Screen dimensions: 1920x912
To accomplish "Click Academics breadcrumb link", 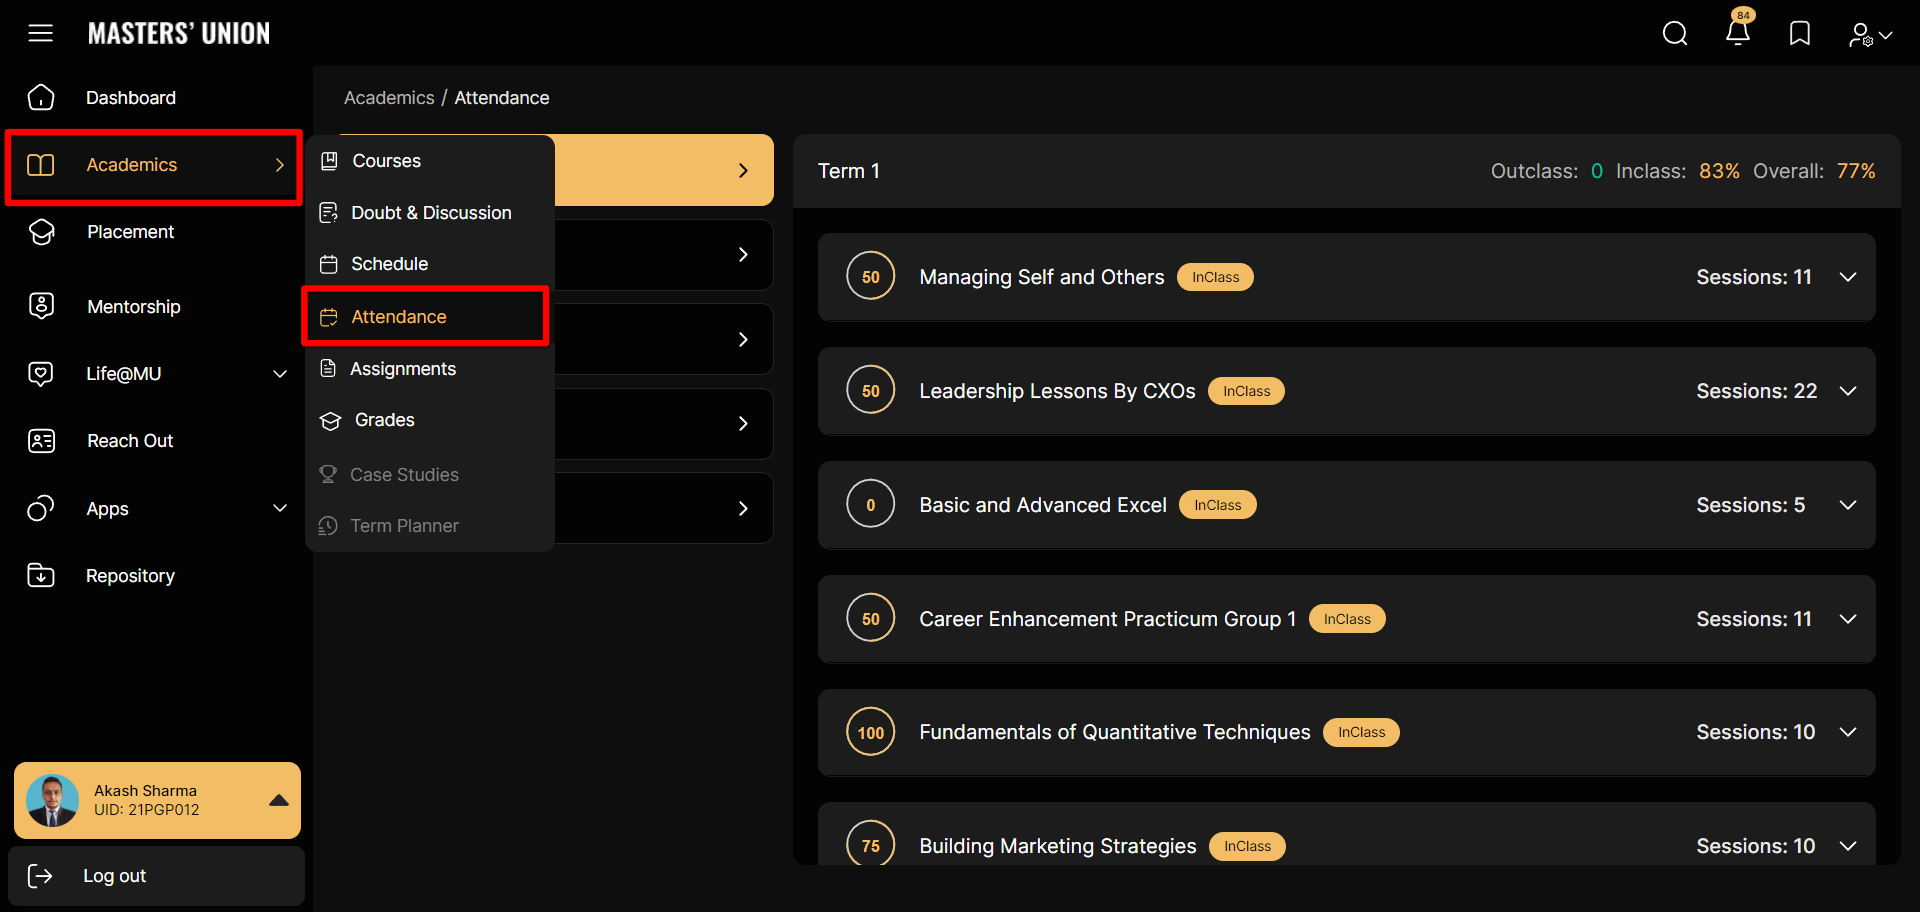I will tap(389, 98).
